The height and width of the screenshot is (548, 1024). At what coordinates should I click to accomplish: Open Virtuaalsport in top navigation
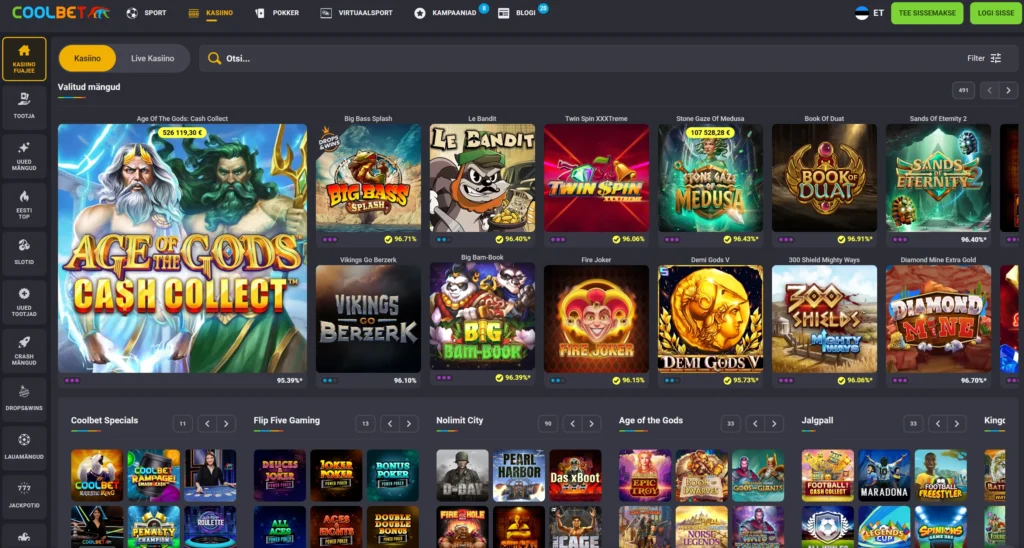(357, 13)
